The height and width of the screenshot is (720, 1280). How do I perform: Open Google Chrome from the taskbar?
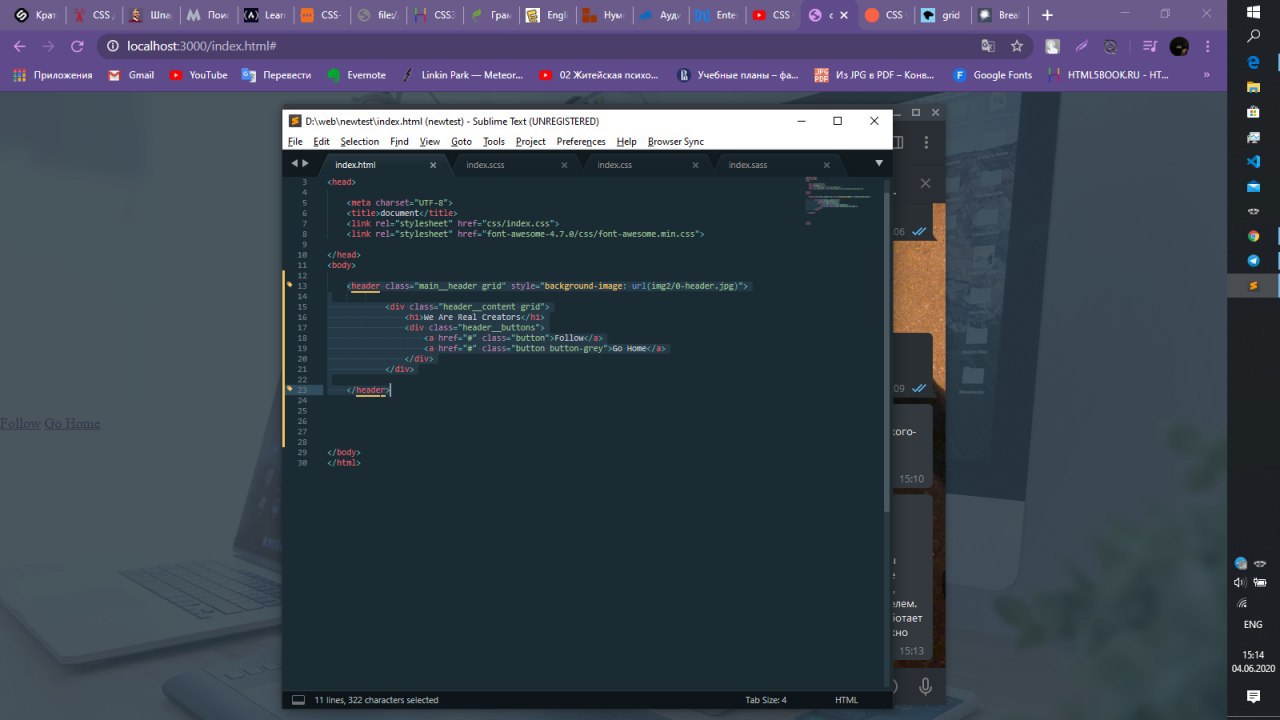(x=1253, y=236)
